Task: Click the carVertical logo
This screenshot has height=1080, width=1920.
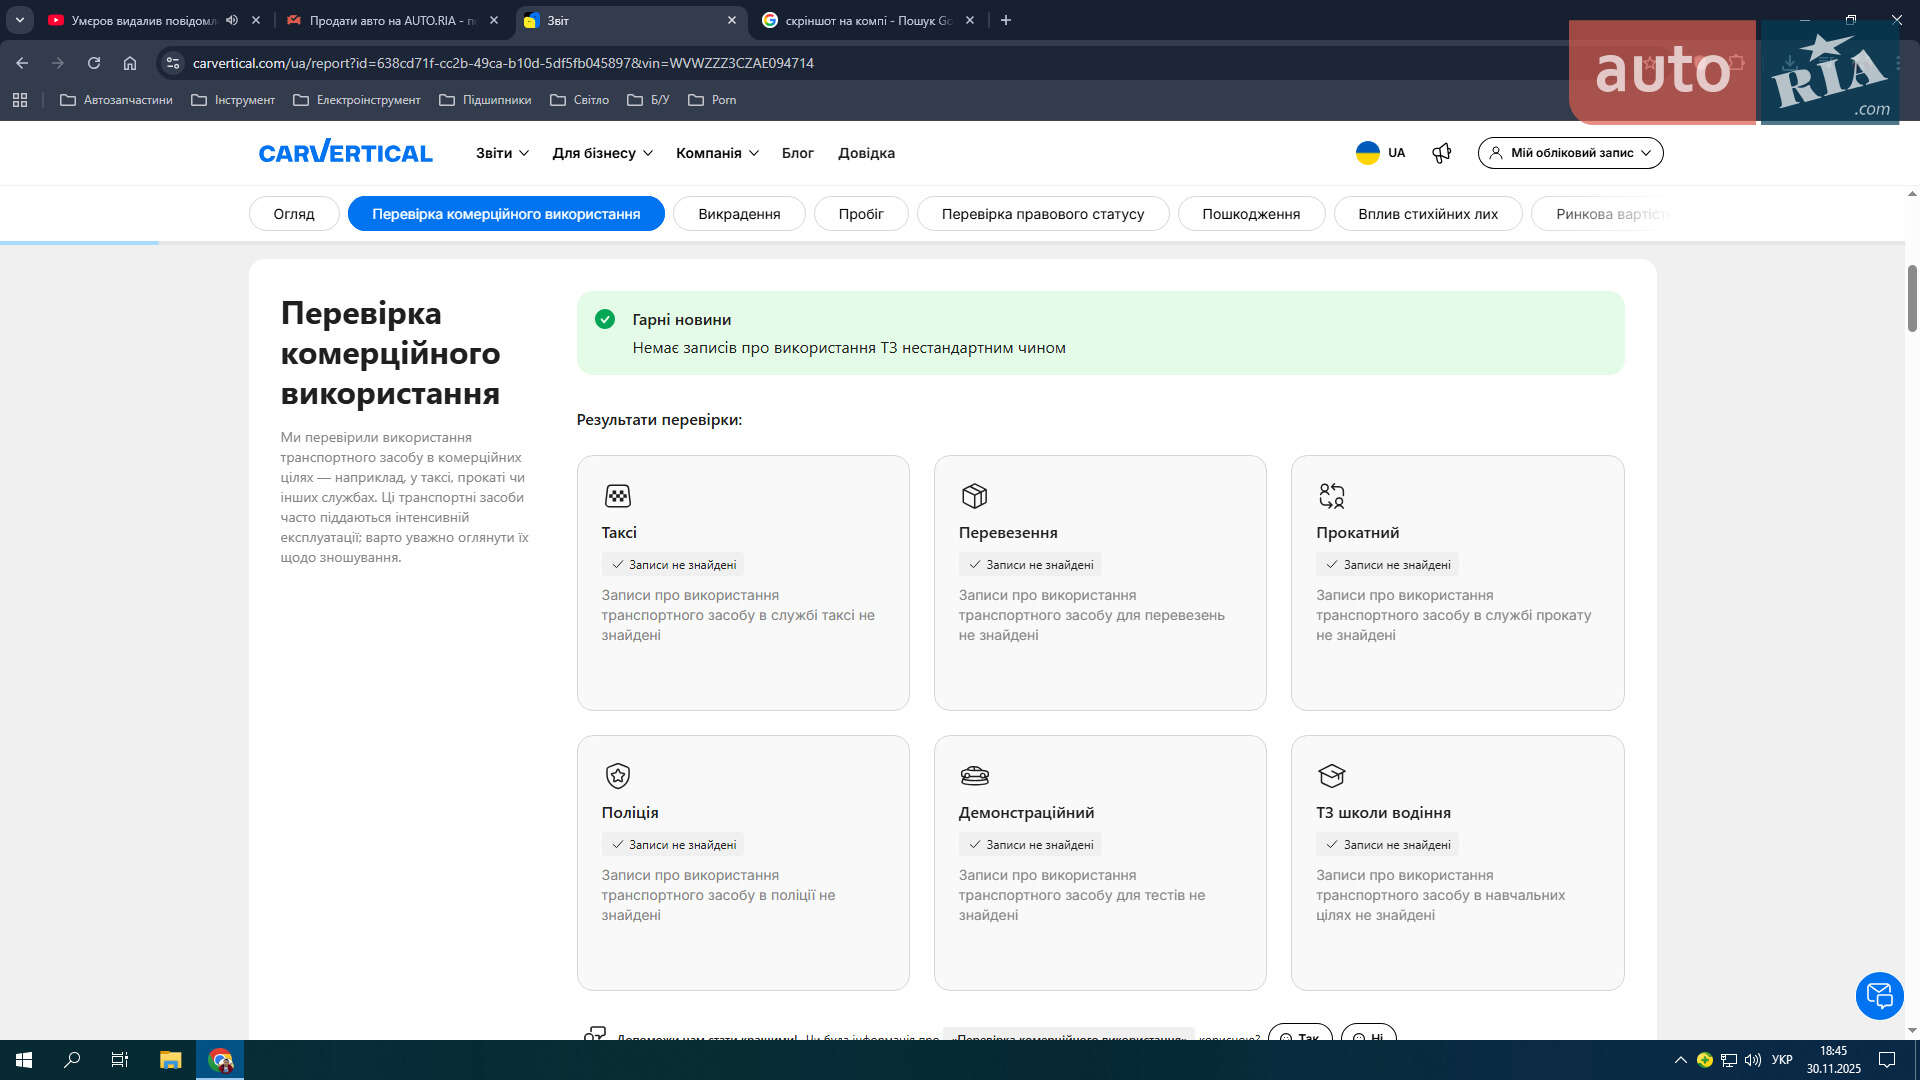Action: click(345, 152)
